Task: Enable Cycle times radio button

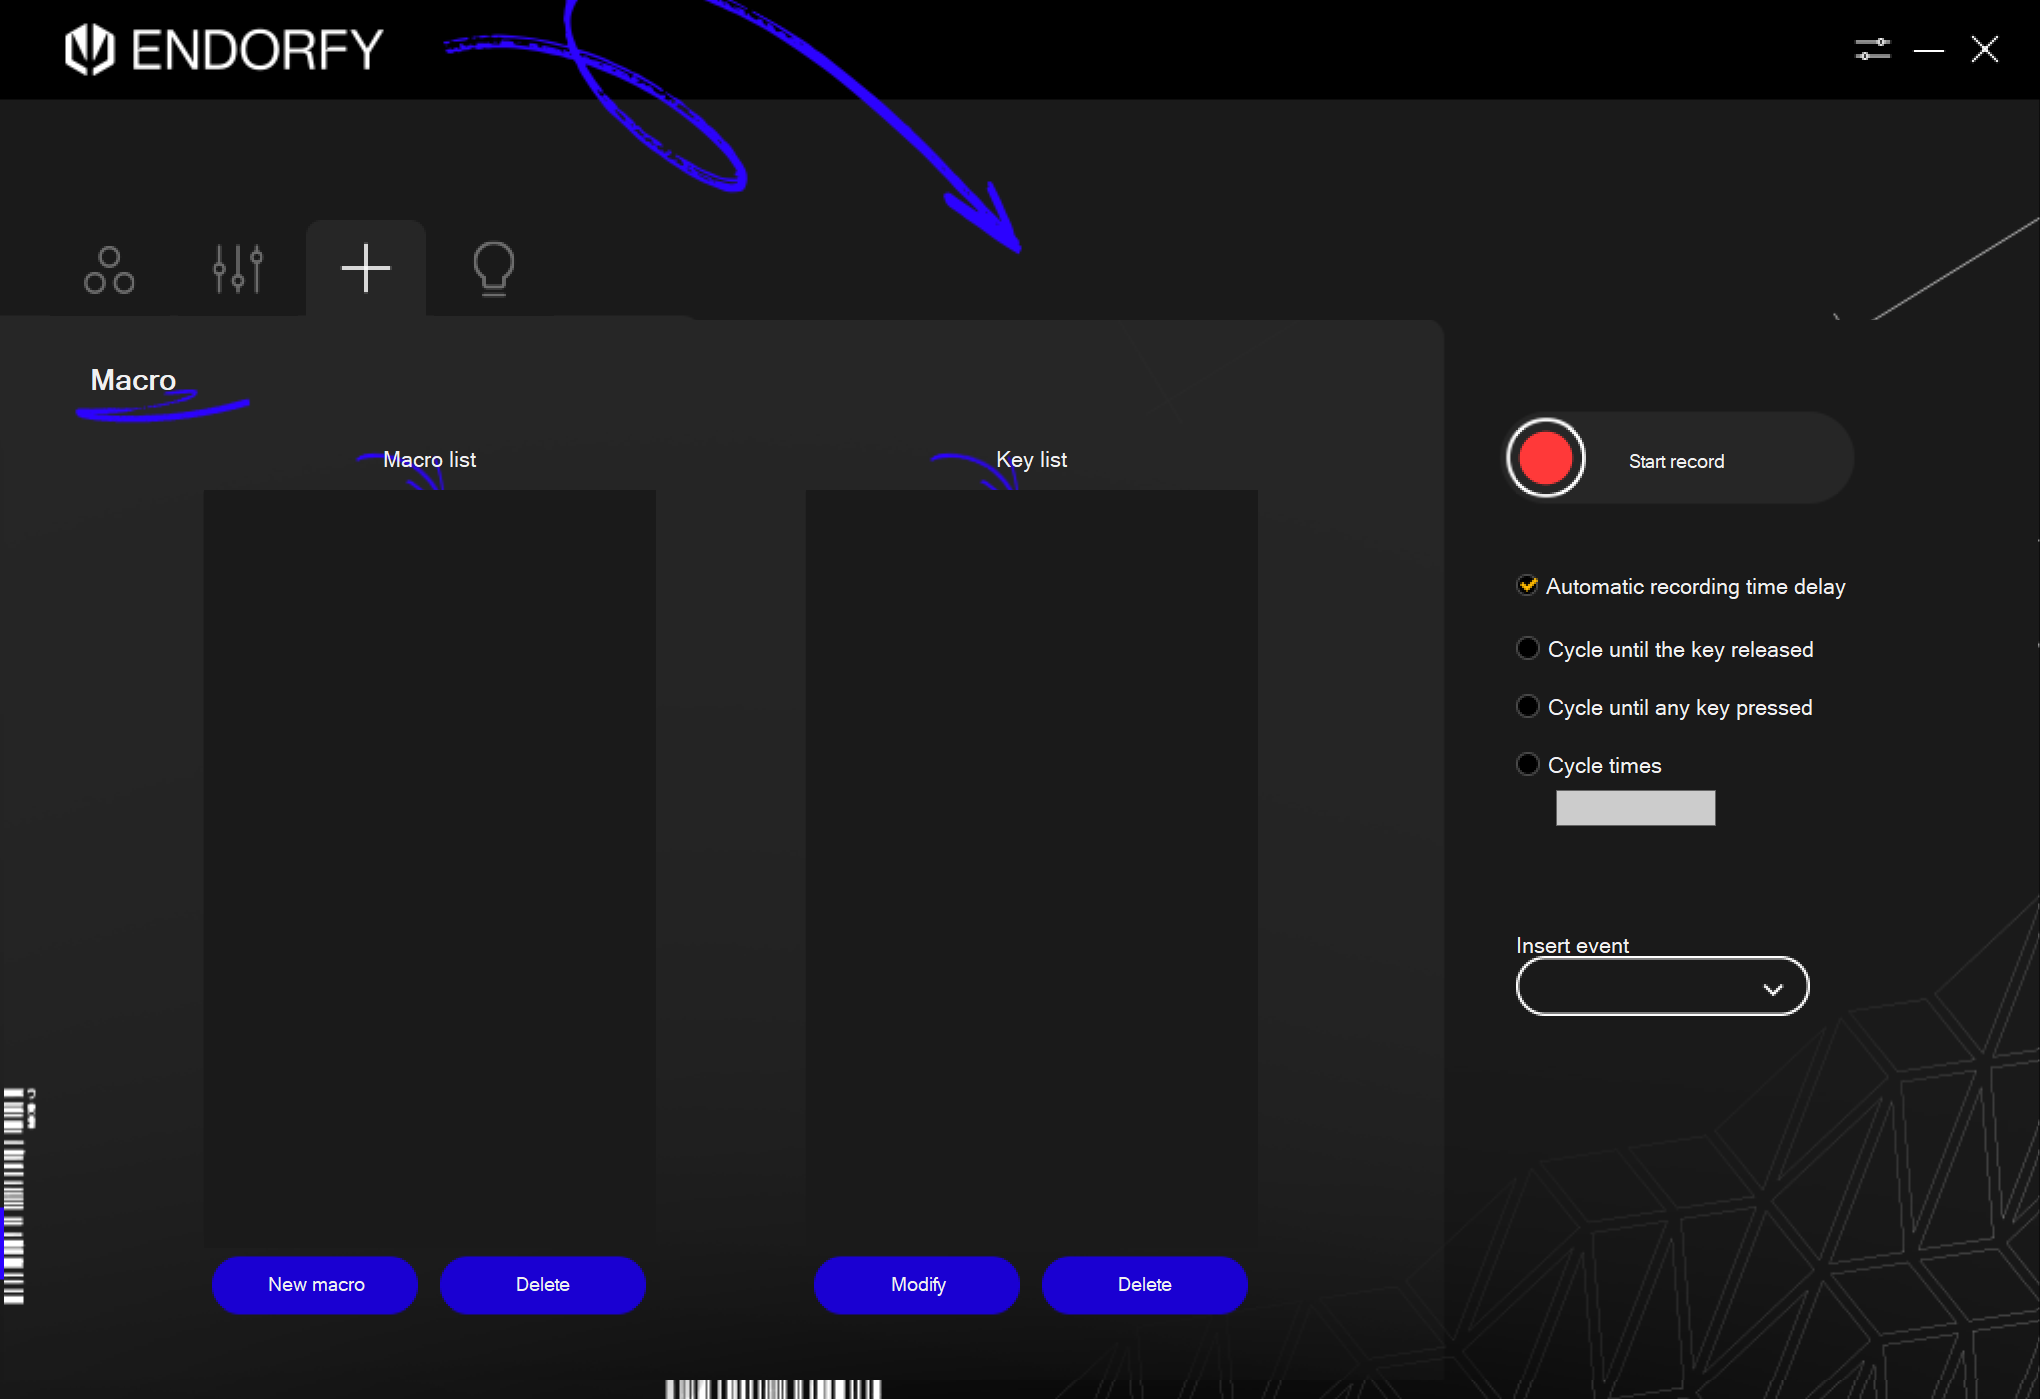Action: (x=1527, y=765)
